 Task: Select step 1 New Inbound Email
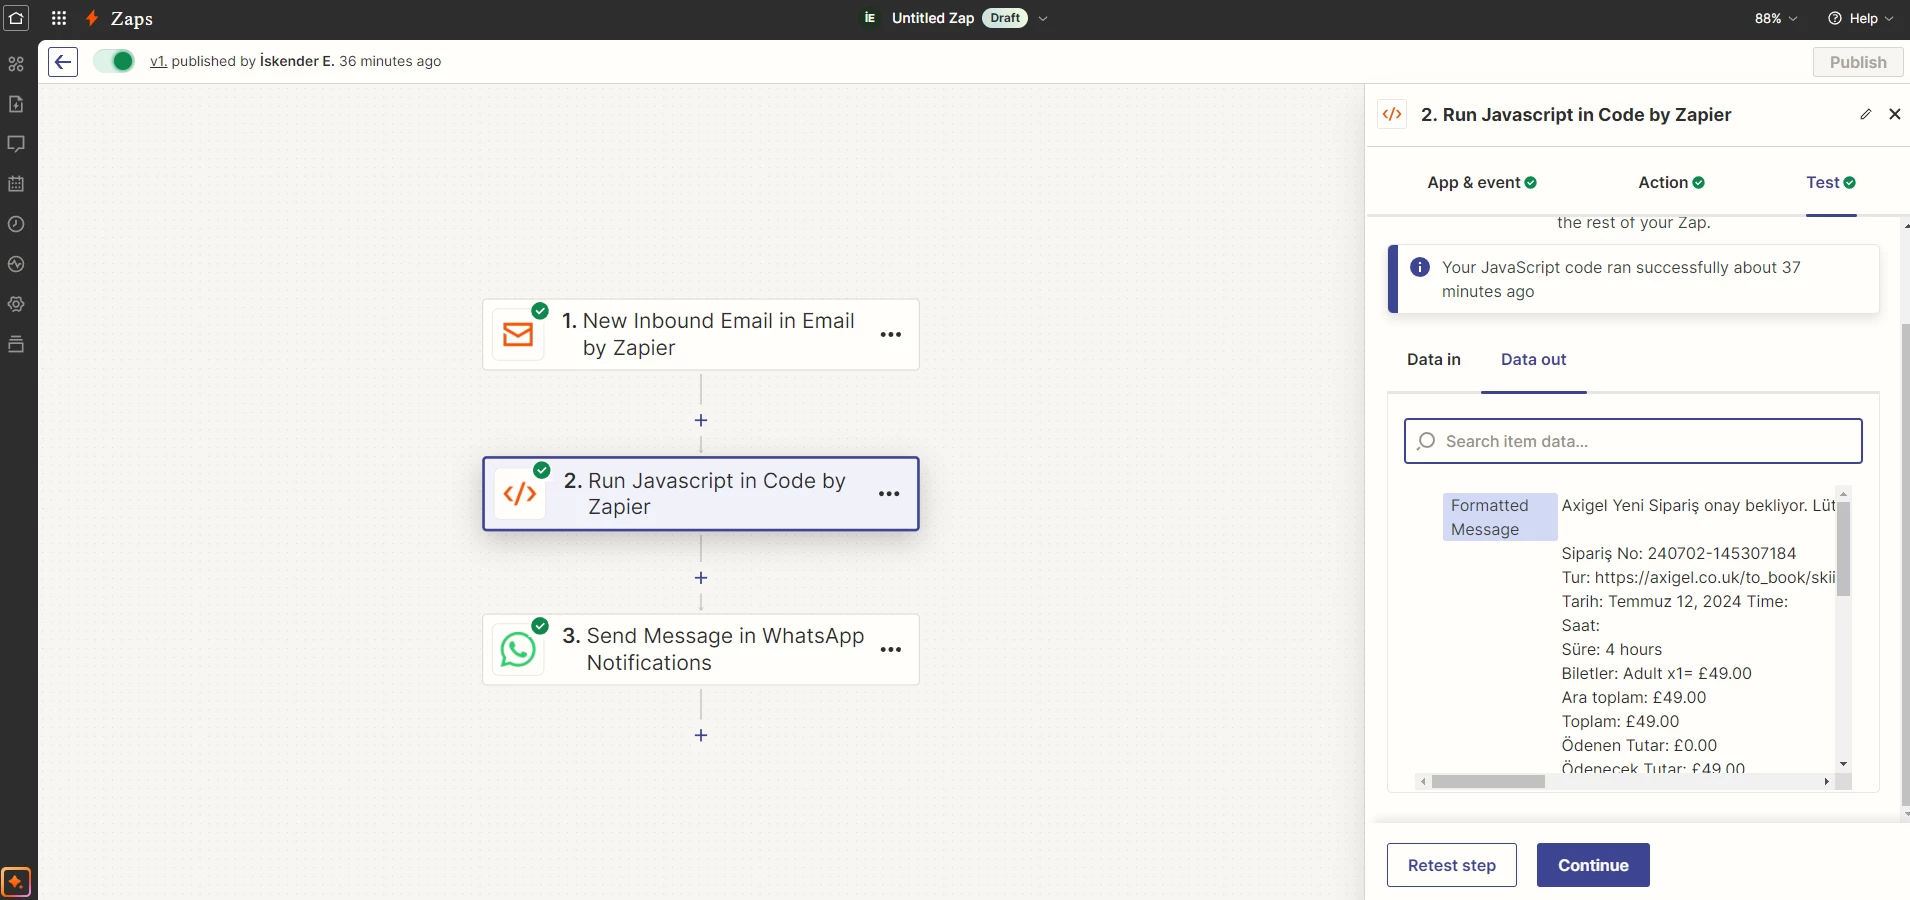[701, 335]
